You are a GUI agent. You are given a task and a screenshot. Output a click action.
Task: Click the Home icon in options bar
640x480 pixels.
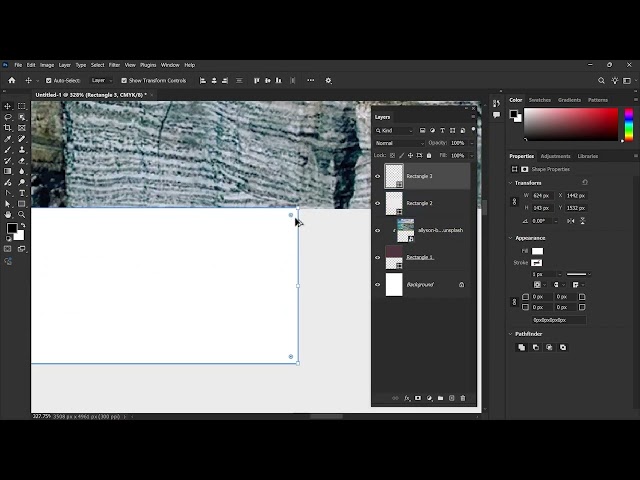click(x=12, y=80)
